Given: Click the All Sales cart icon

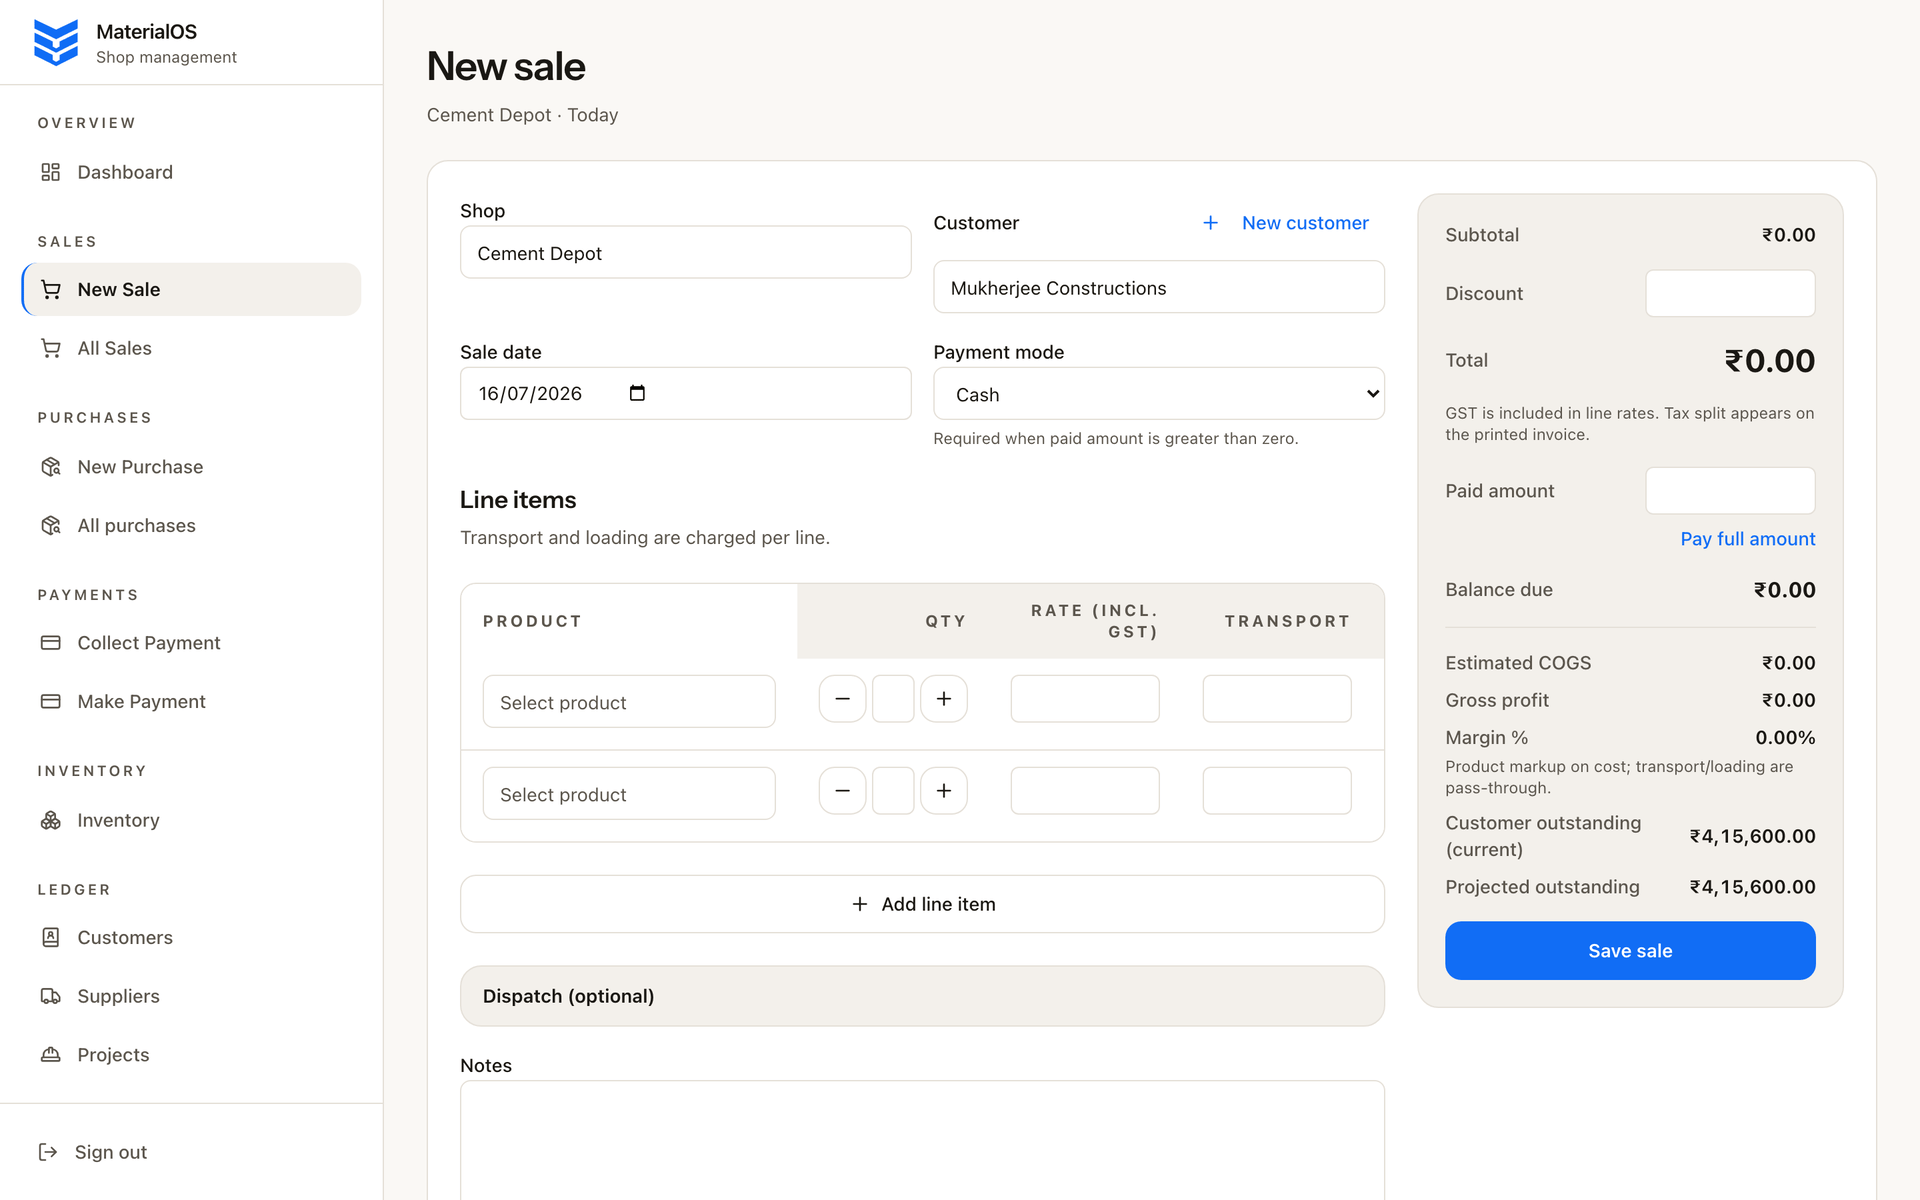Looking at the screenshot, I should pos(51,348).
